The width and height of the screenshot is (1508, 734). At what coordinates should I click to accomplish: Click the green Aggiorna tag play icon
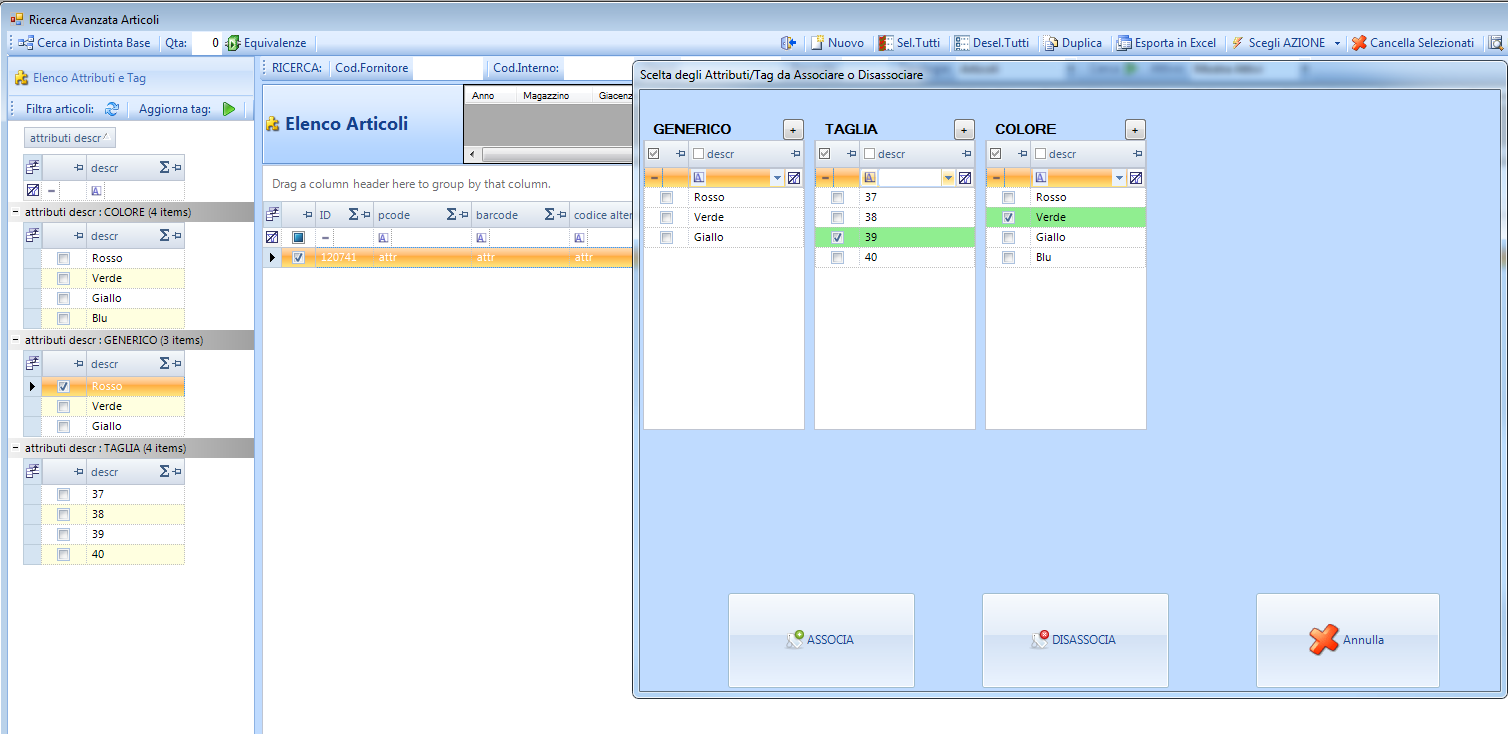[229, 109]
